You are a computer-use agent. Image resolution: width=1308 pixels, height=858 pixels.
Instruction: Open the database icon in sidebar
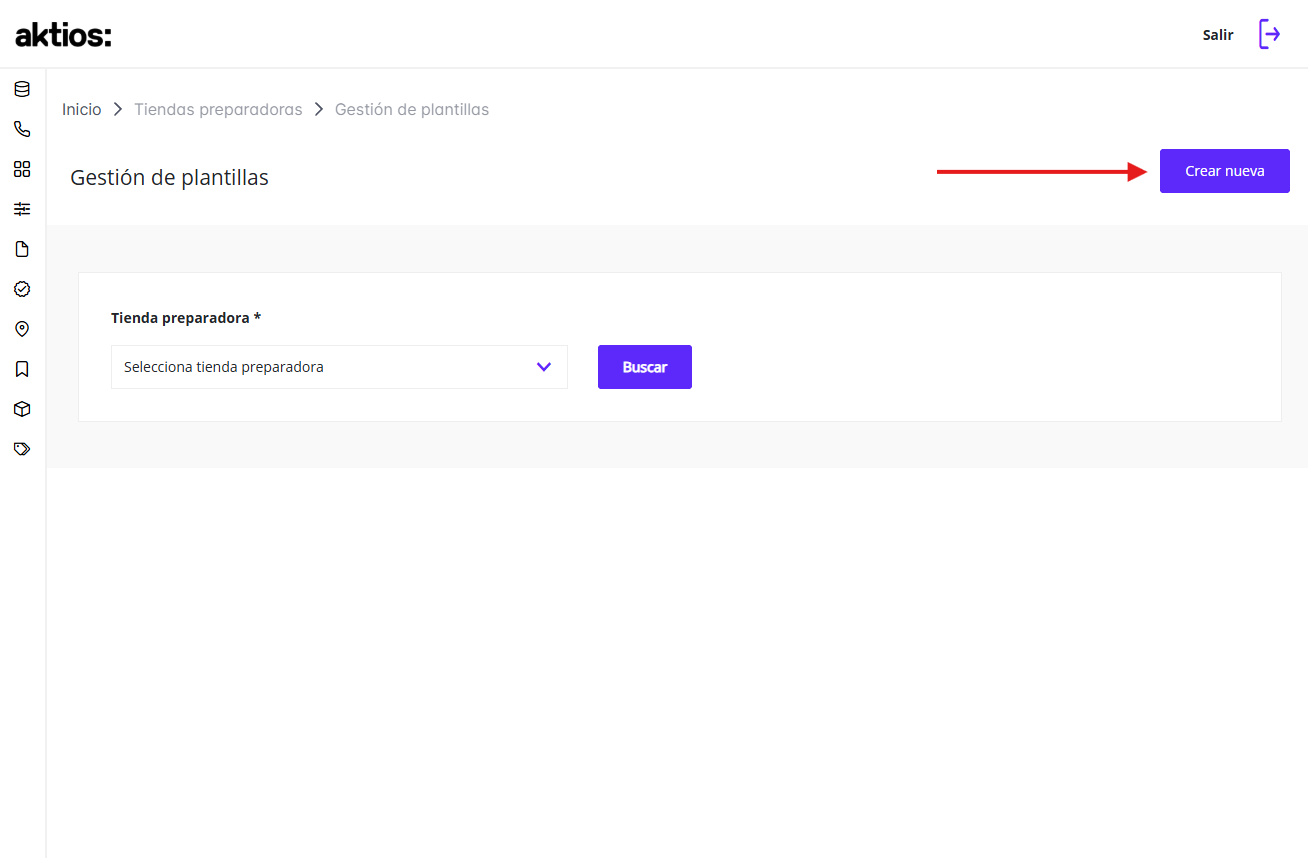tap(22, 89)
